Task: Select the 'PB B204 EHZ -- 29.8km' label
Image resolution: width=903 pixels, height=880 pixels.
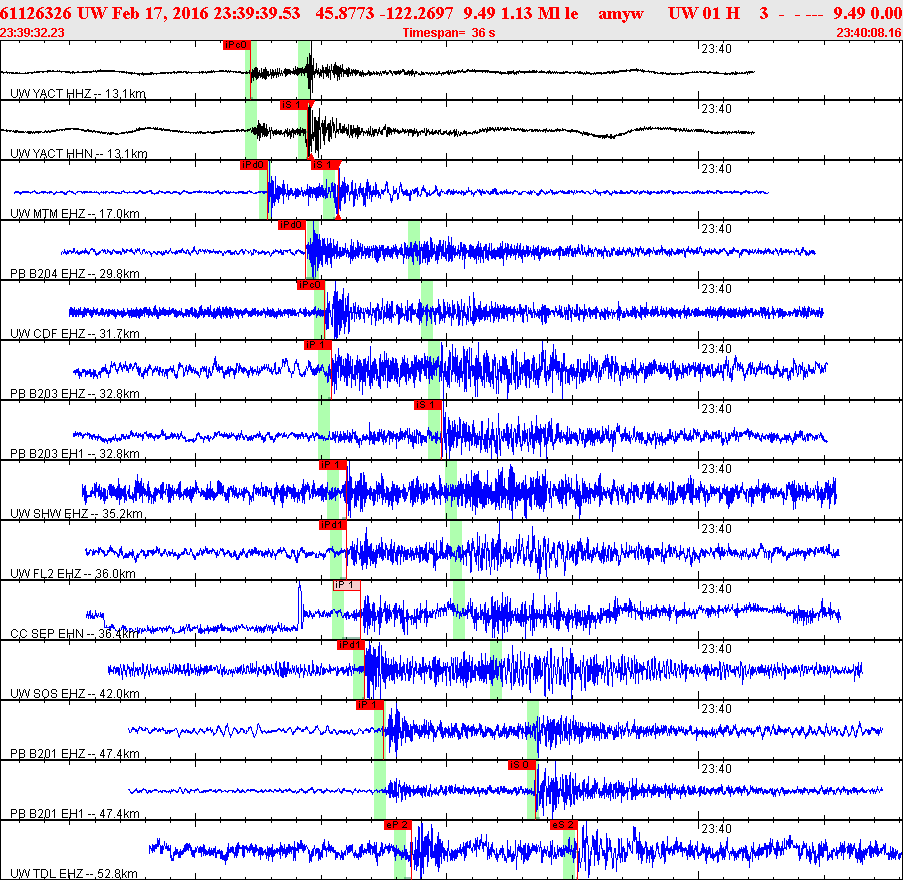Action: pos(75,274)
